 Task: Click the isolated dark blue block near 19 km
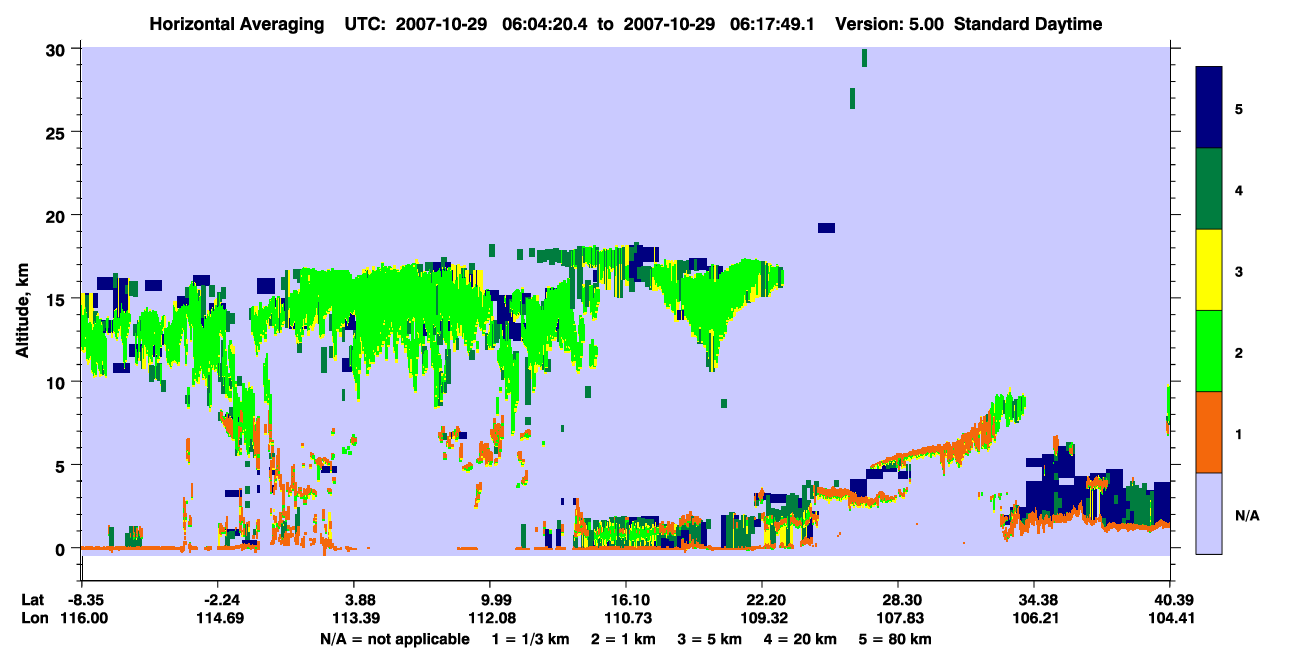pos(826,228)
